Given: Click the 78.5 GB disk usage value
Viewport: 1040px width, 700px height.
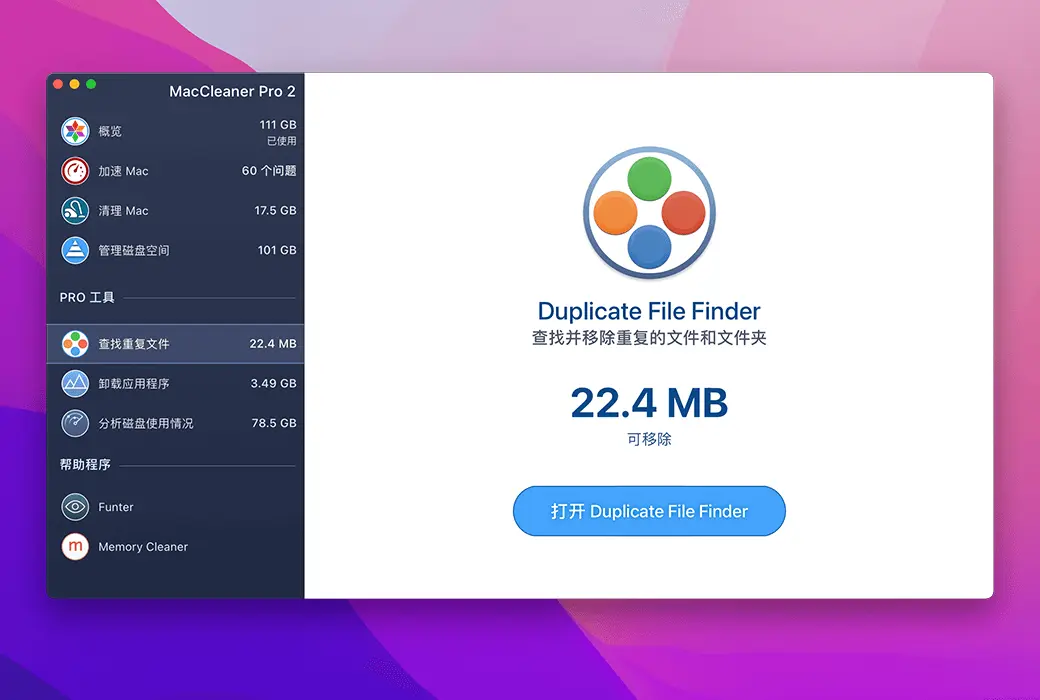Looking at the screenshot, I should point(274,423).
